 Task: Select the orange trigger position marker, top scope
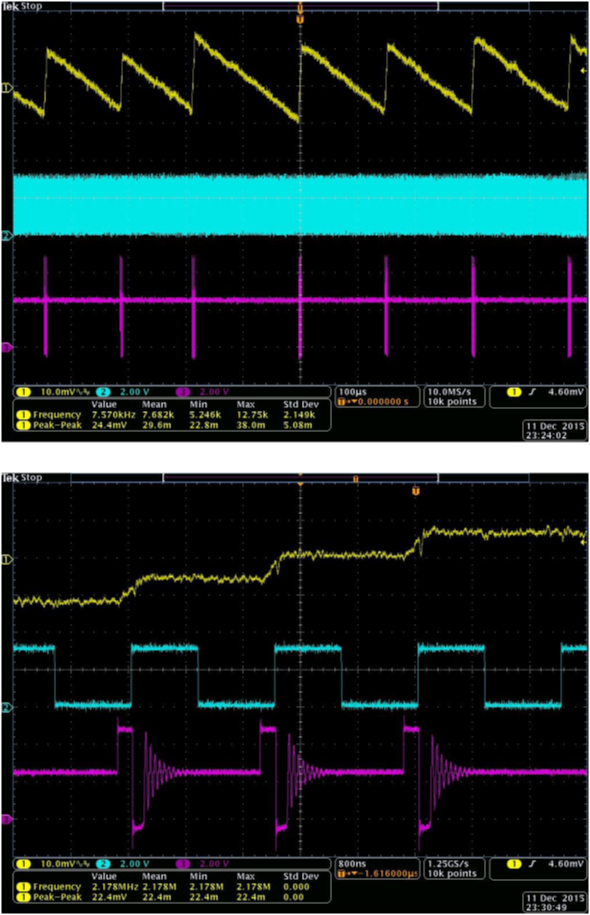pyautogui.click(x=300, y=20)
